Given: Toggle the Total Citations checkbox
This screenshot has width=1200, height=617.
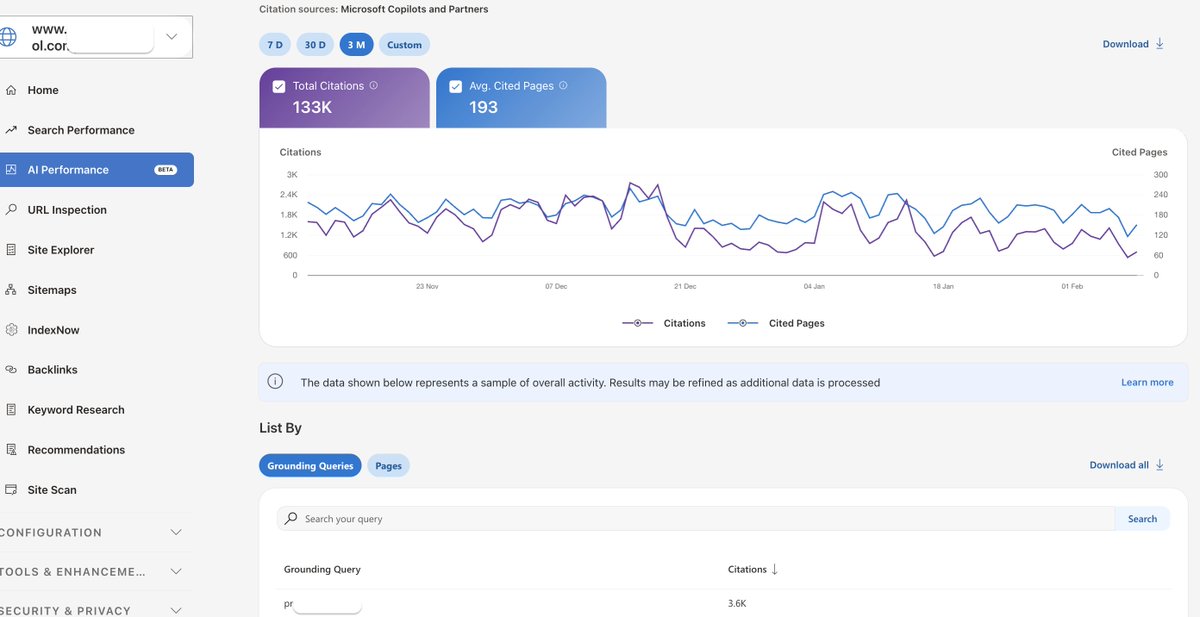Looking at the screenshot, I should point(279,86).
